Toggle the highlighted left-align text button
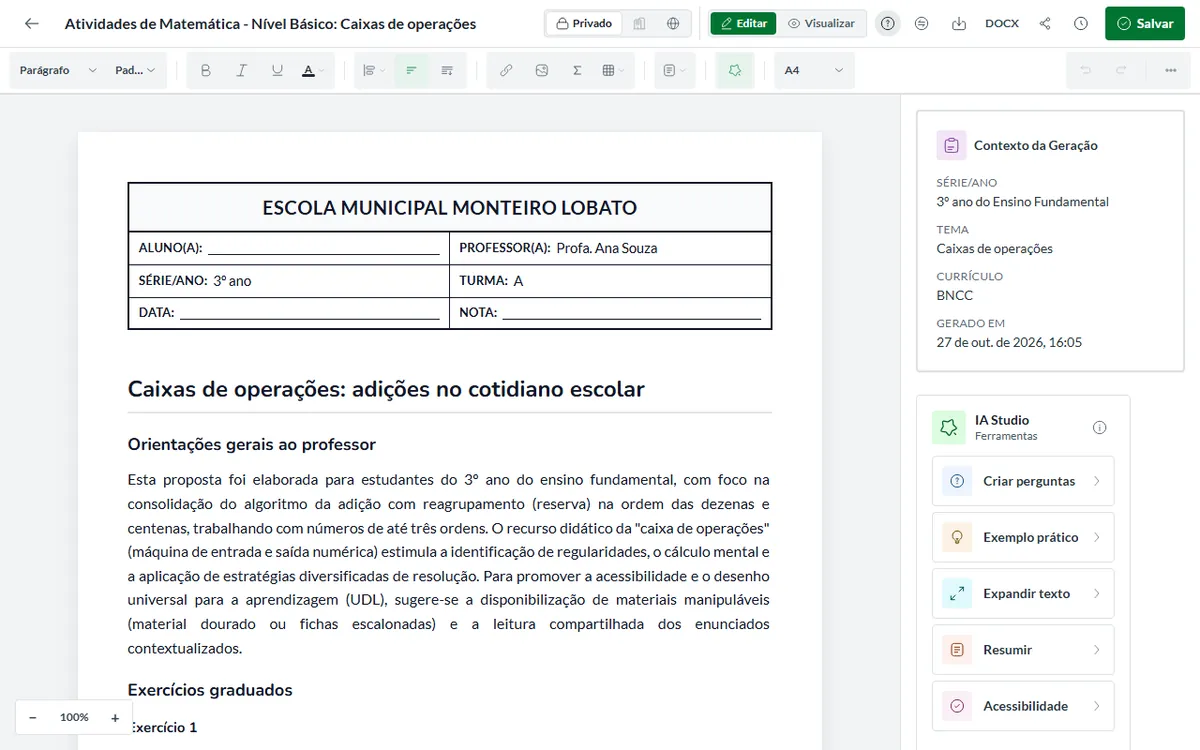 [411, 70]
